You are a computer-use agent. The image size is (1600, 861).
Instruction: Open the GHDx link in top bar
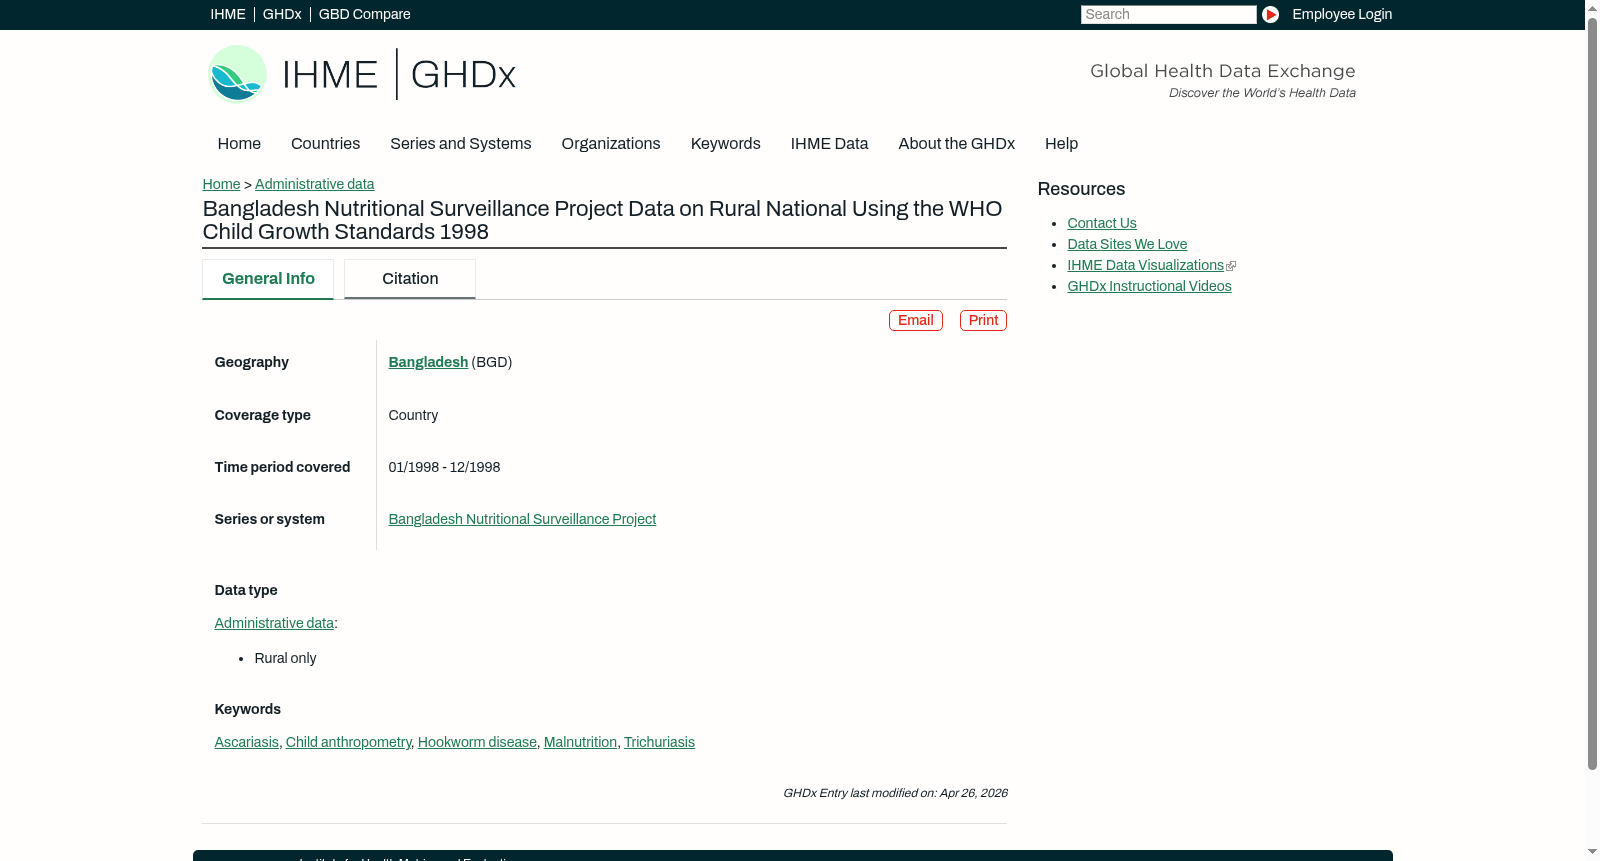coord(282,14)
